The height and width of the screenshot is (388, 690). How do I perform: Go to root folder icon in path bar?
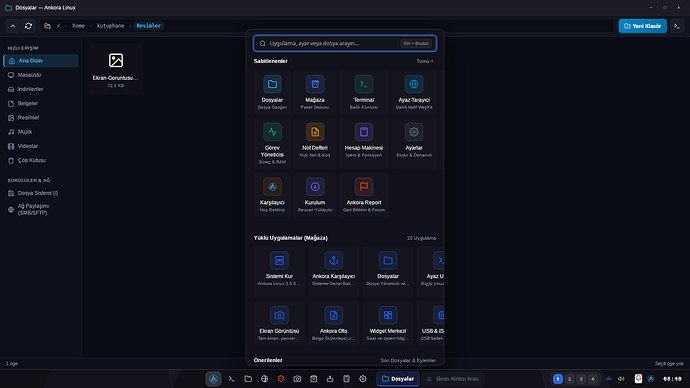click(x=48, y=26)
